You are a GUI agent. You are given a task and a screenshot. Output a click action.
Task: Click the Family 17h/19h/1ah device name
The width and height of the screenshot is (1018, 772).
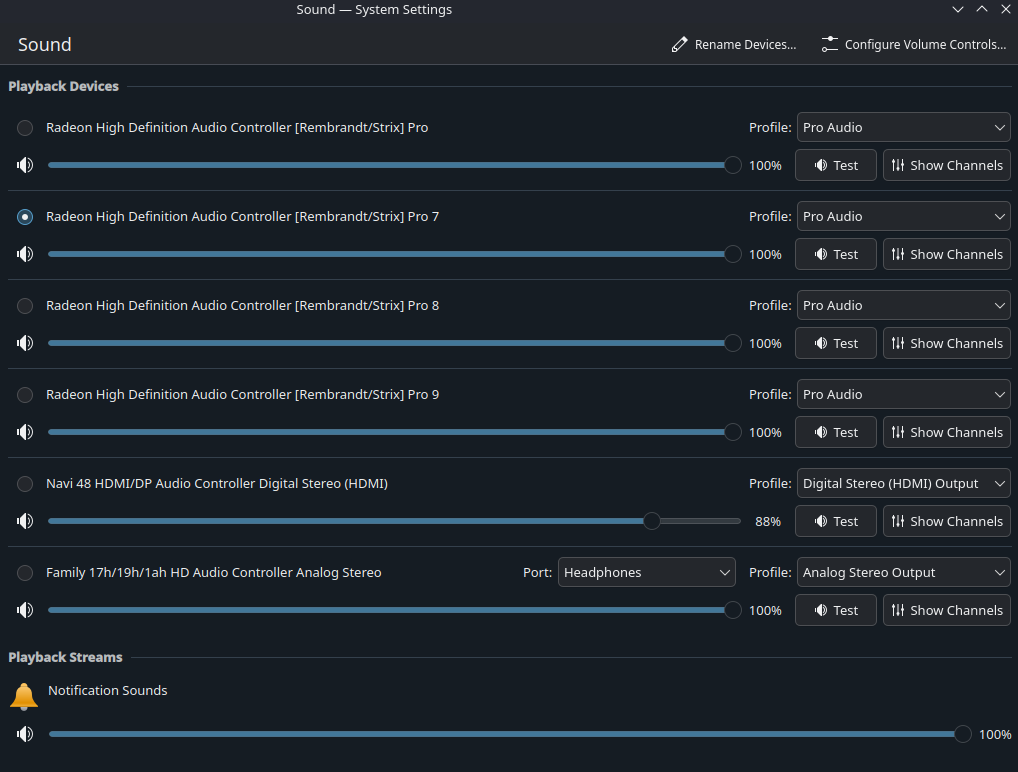tap(214, 572)
